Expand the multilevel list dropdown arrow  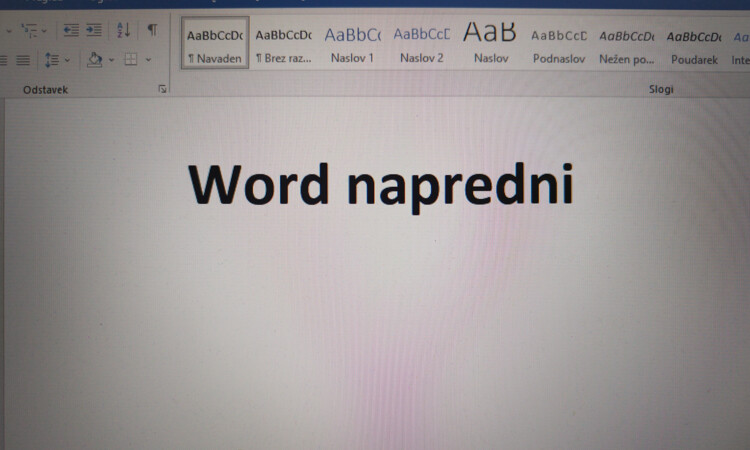[44, 31]
